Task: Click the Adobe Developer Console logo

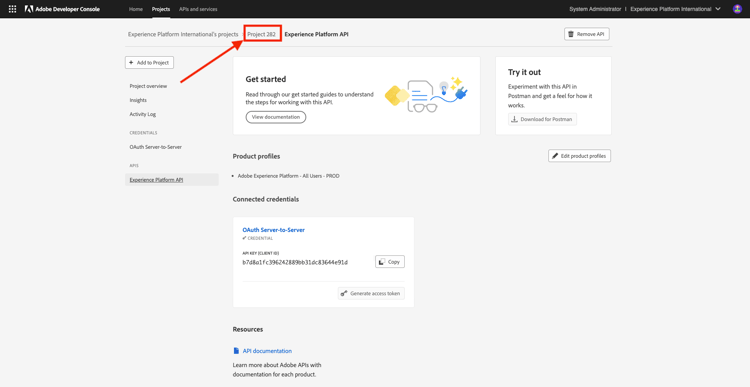Action: [x=62, y=9]
